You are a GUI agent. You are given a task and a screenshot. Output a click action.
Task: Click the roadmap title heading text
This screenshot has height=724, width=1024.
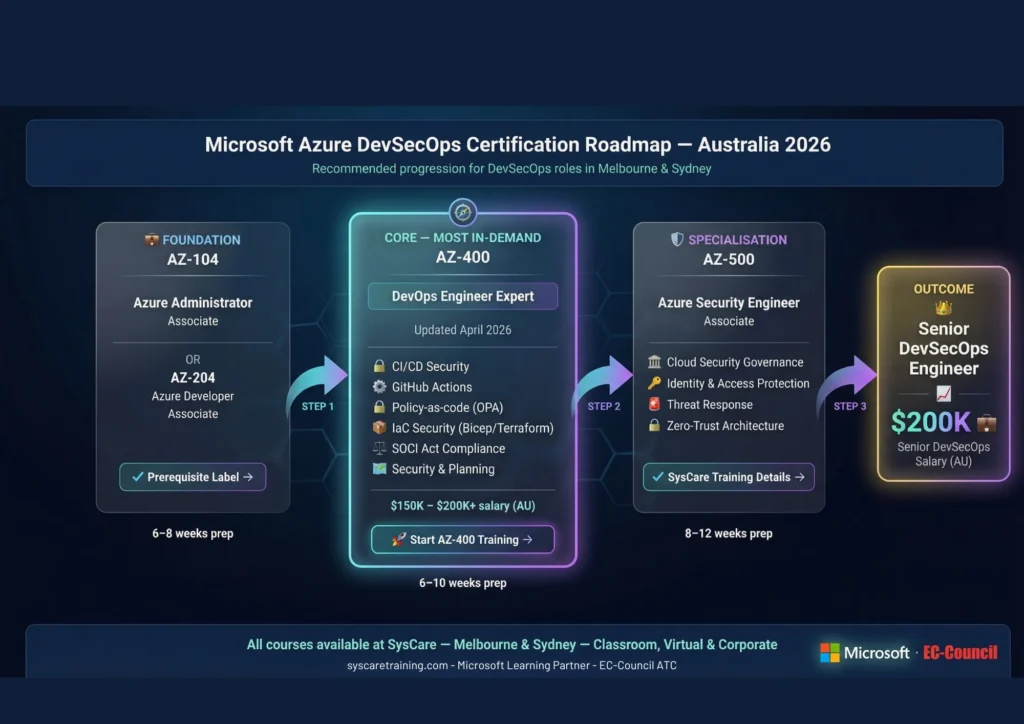tap(518, 144)
